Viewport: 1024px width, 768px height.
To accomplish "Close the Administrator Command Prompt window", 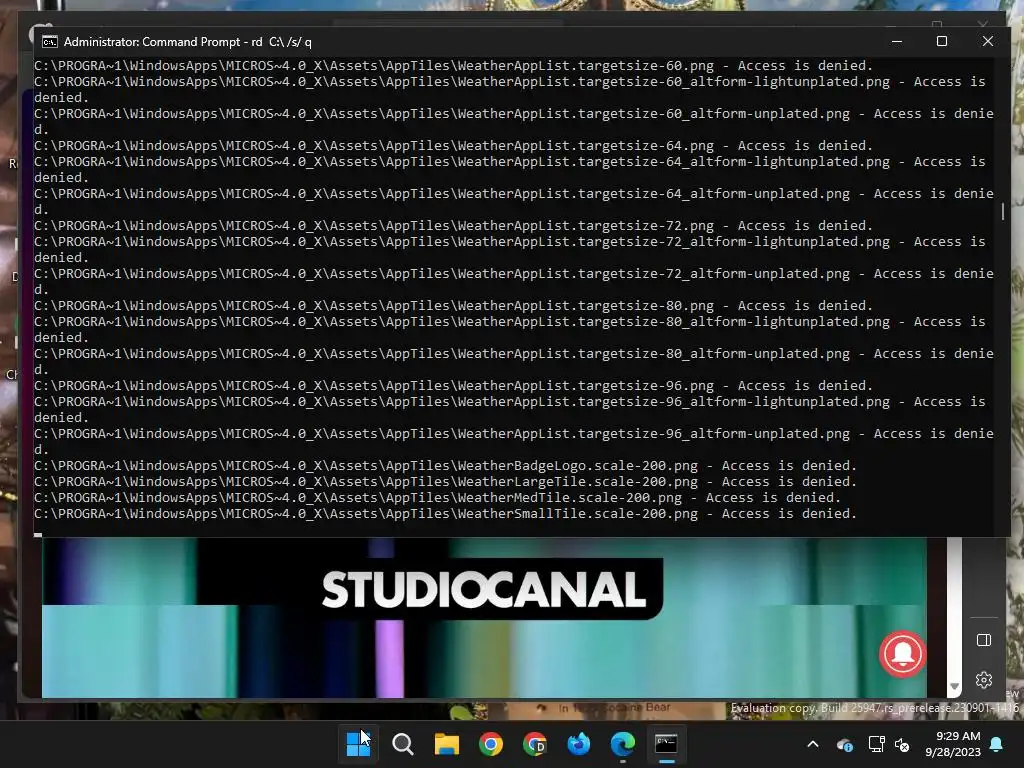I will (987, 41).
